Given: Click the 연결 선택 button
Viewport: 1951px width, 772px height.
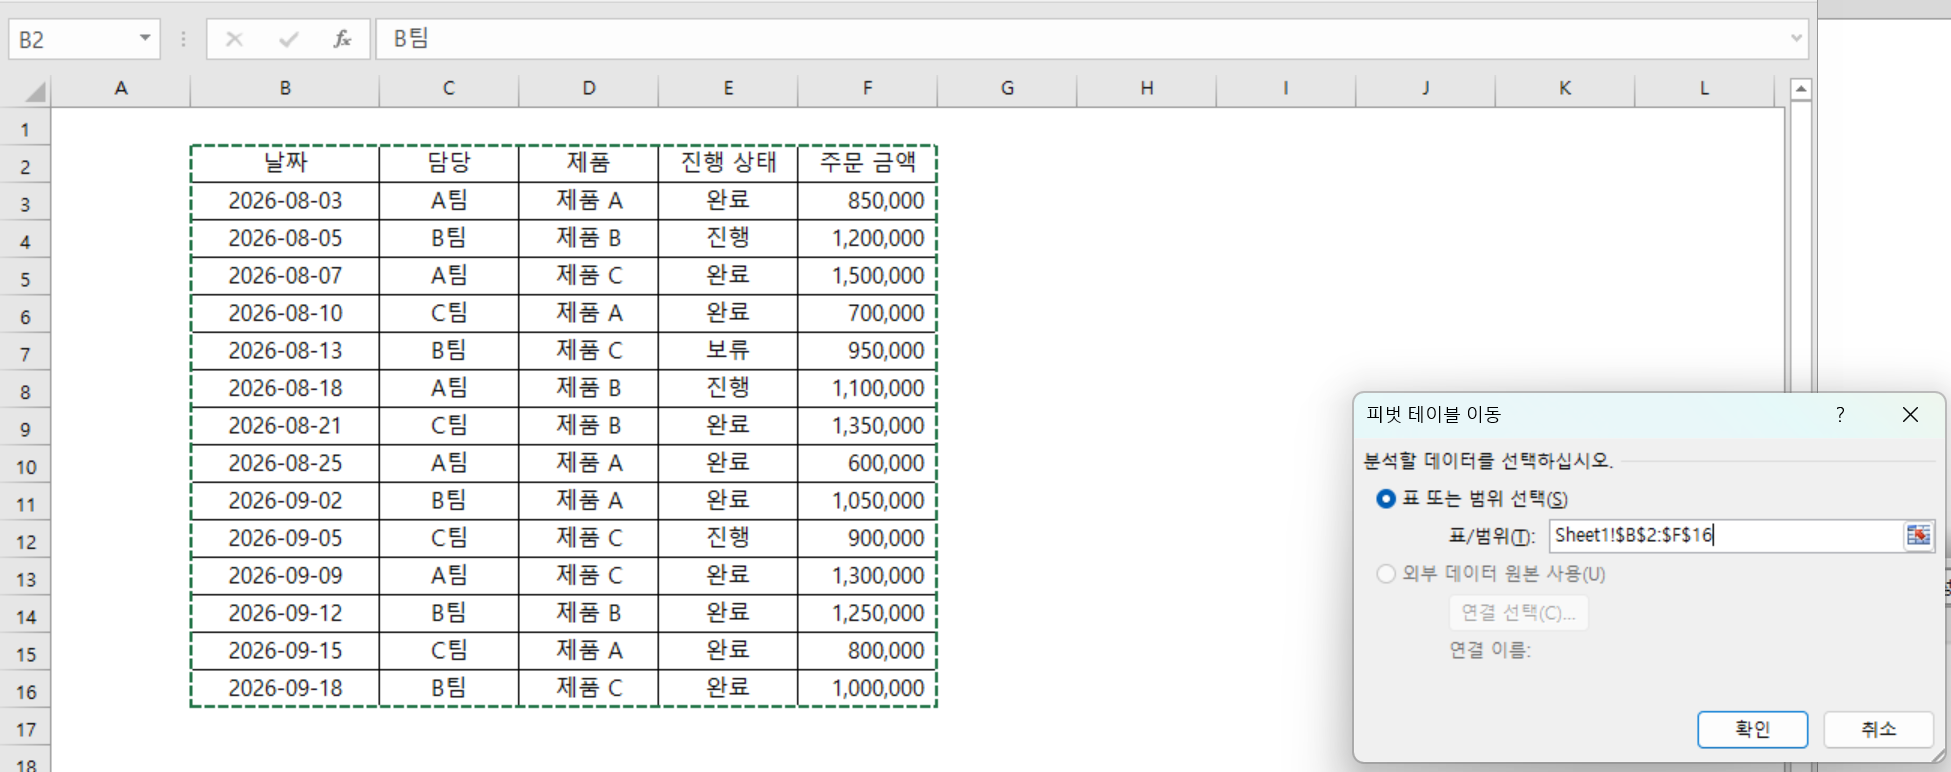Looking at the screenshot, I should click(x=1518, y=613).
